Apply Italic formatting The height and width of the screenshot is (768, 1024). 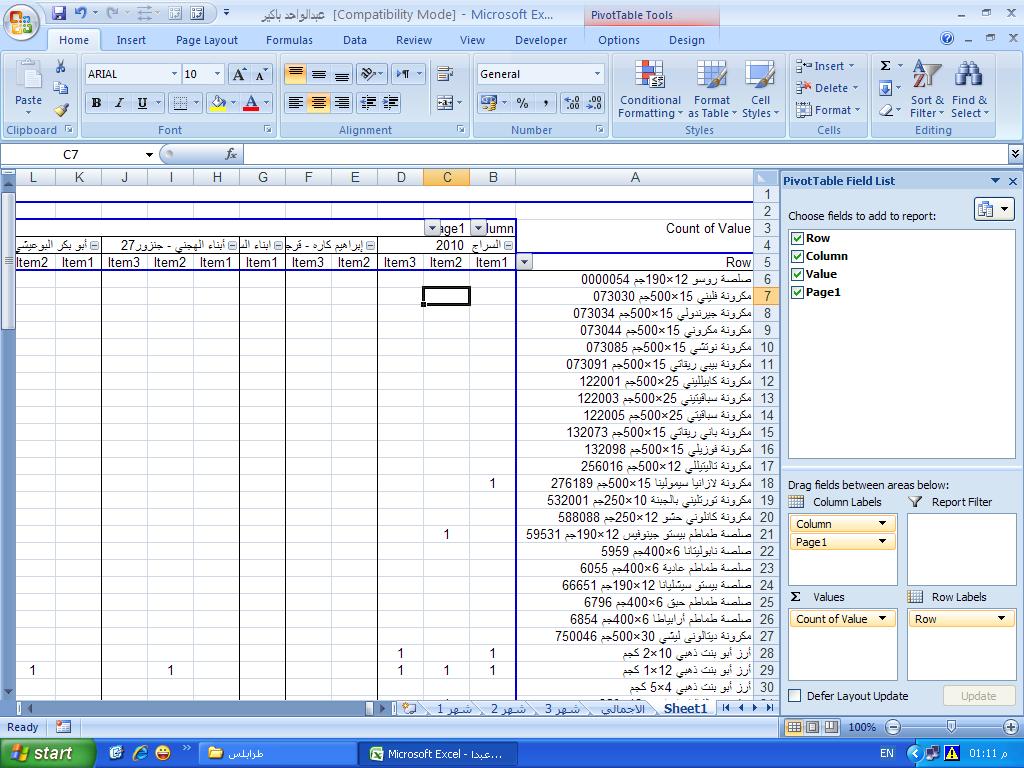[x=119, y=103]
